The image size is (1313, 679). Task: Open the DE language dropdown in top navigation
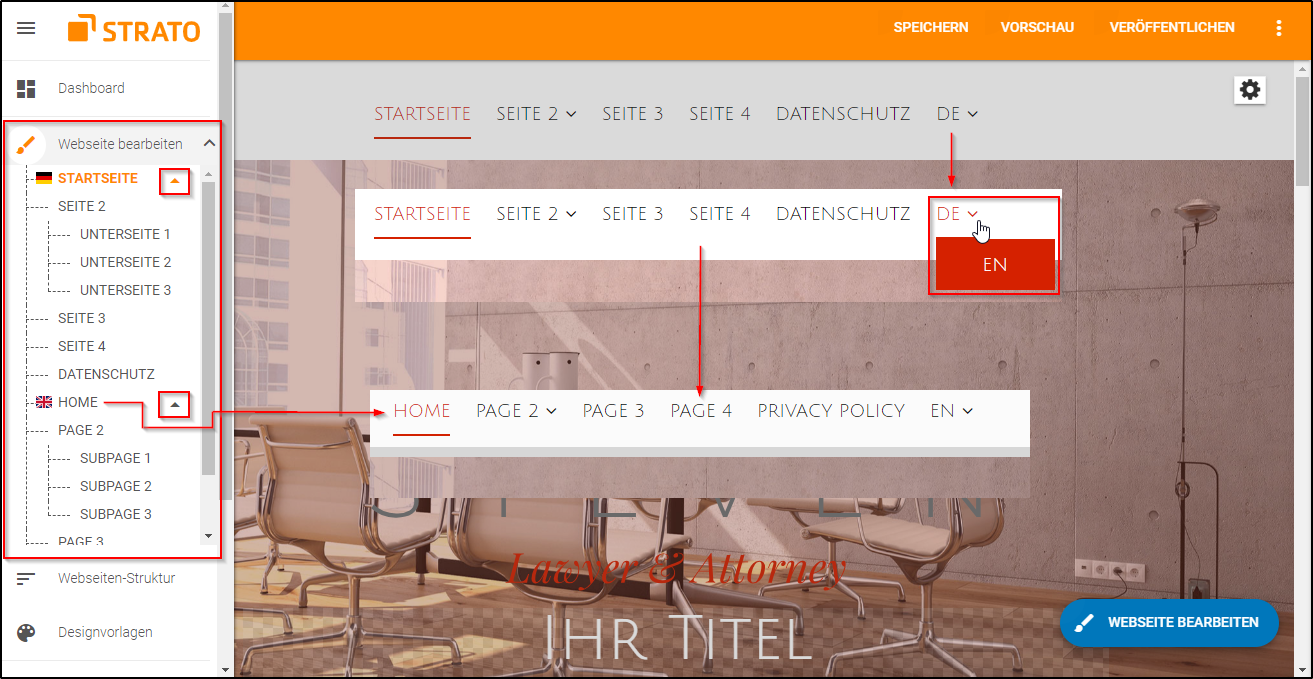(957, 114)
